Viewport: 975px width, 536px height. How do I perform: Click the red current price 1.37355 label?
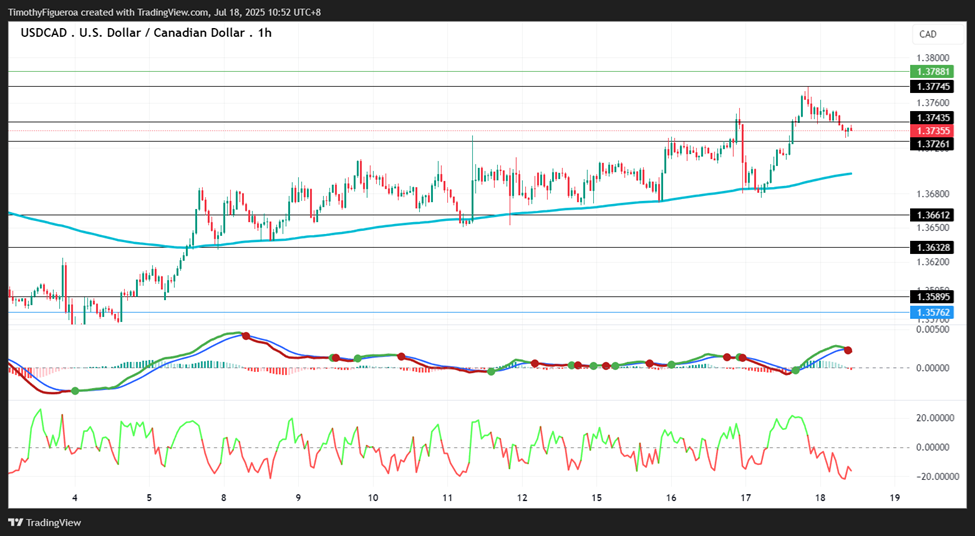[931, 131]
